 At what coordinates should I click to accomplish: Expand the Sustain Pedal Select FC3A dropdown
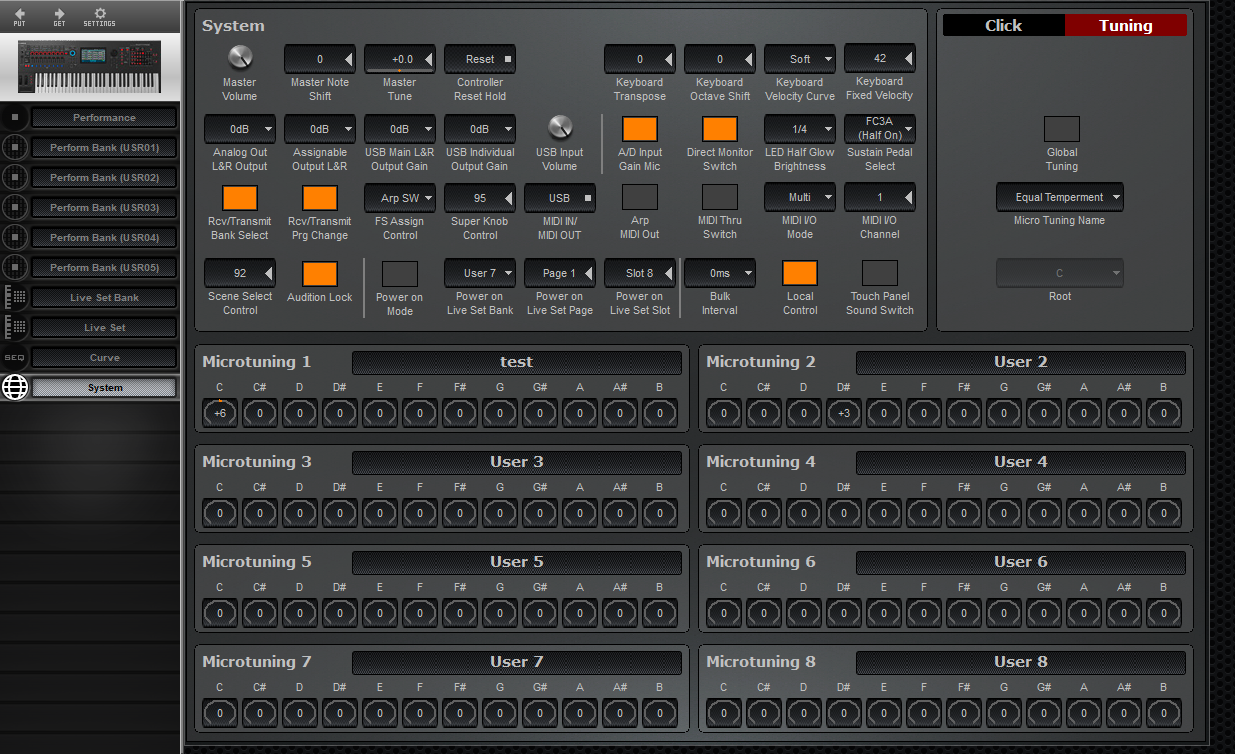coord(879,129)
